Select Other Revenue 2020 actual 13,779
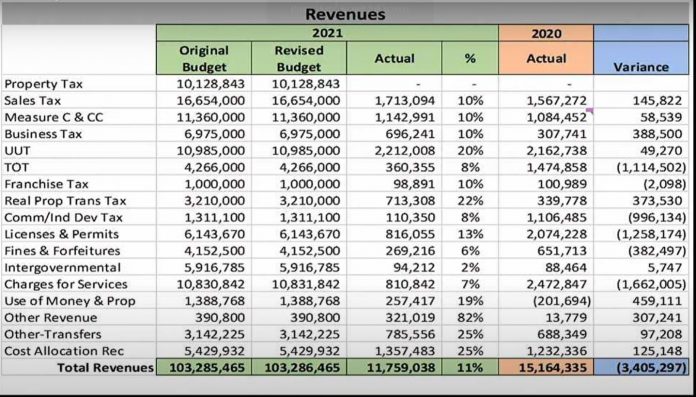 pyautogui.click(x=567, y=318)
